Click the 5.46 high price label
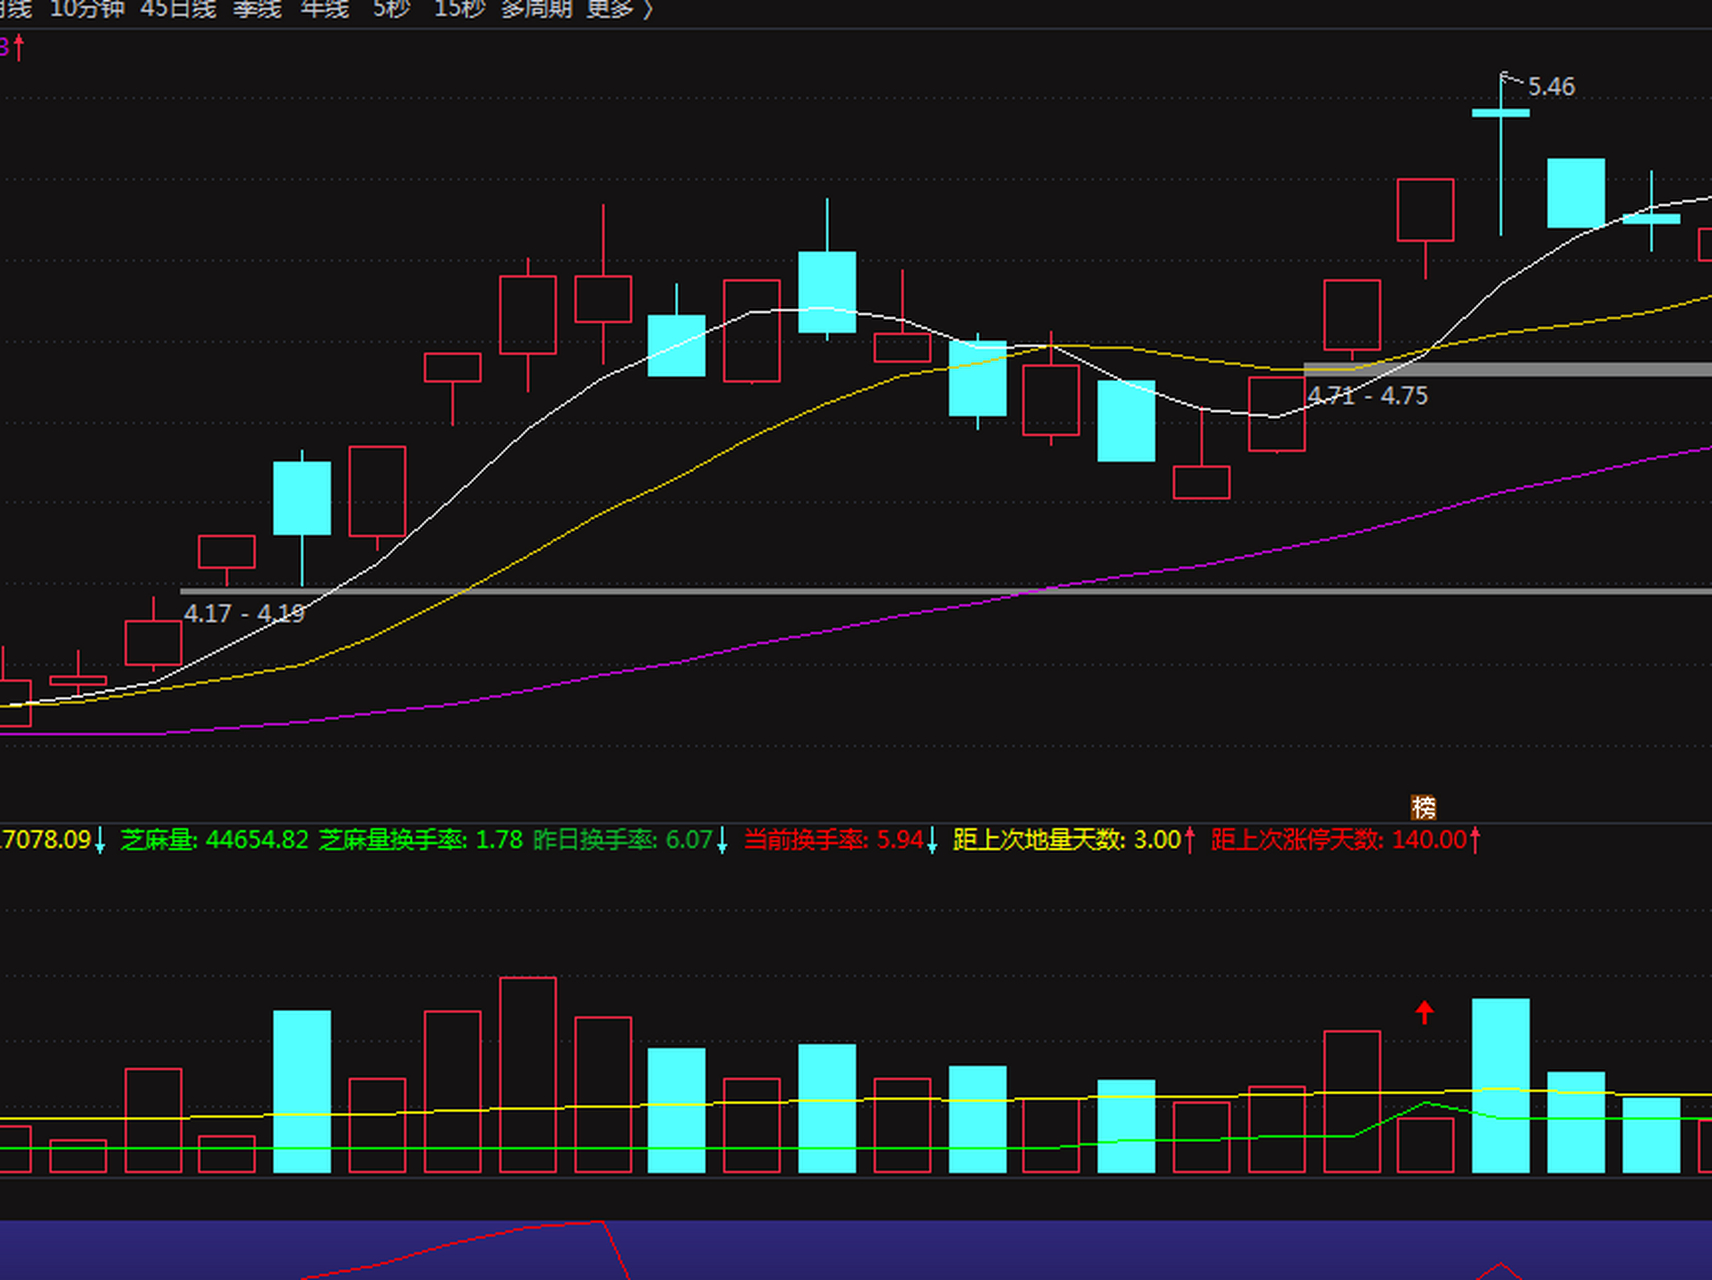Image resolution: width=1712 pixels, height=1280 pixels. (x=1551, y=87)
